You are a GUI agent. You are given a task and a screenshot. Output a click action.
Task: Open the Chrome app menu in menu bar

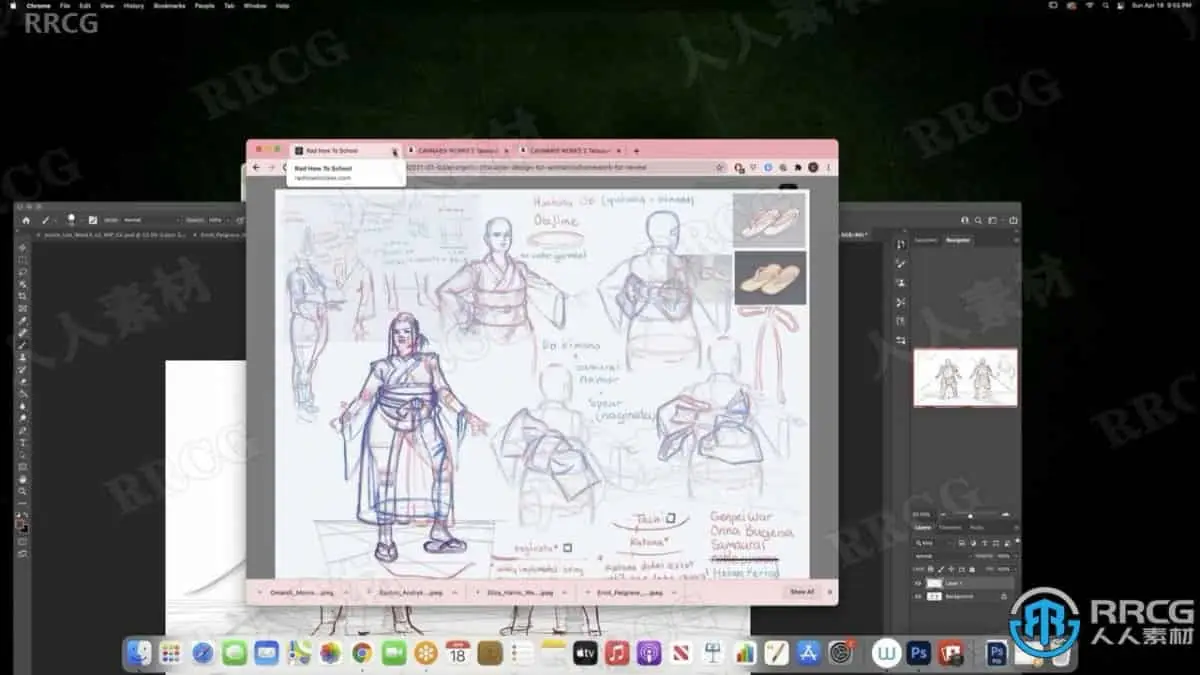(39, 5)
